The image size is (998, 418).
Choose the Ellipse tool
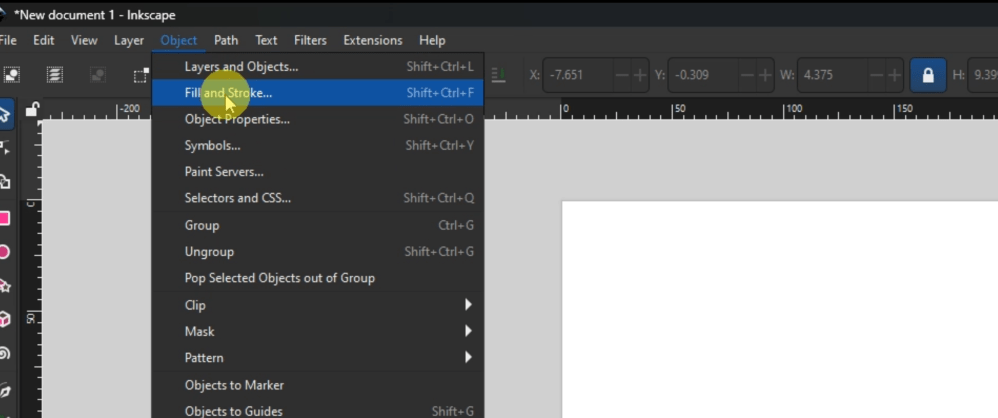pyautogui.click(x=5, y=252)
